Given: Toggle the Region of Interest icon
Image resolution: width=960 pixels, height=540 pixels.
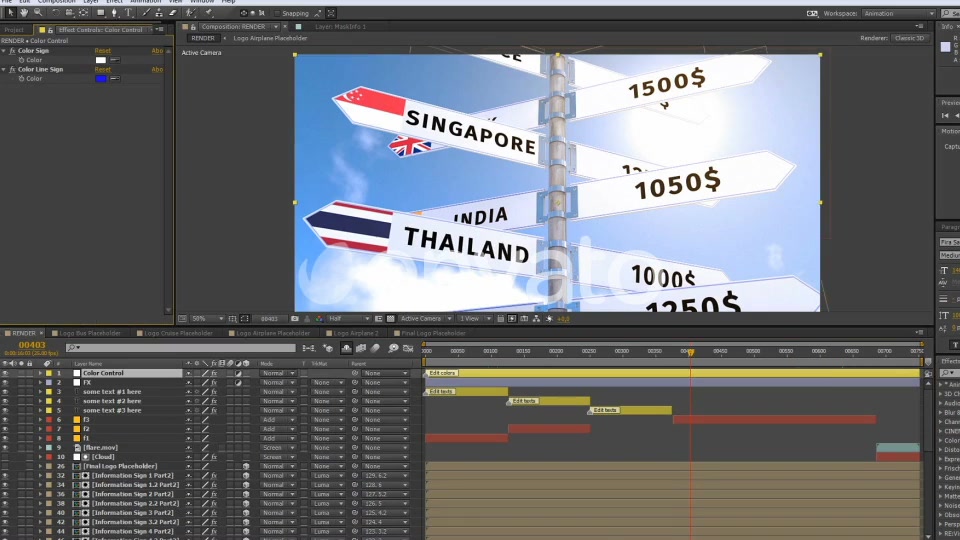Looking at the screenshot, I should (378, 318).
